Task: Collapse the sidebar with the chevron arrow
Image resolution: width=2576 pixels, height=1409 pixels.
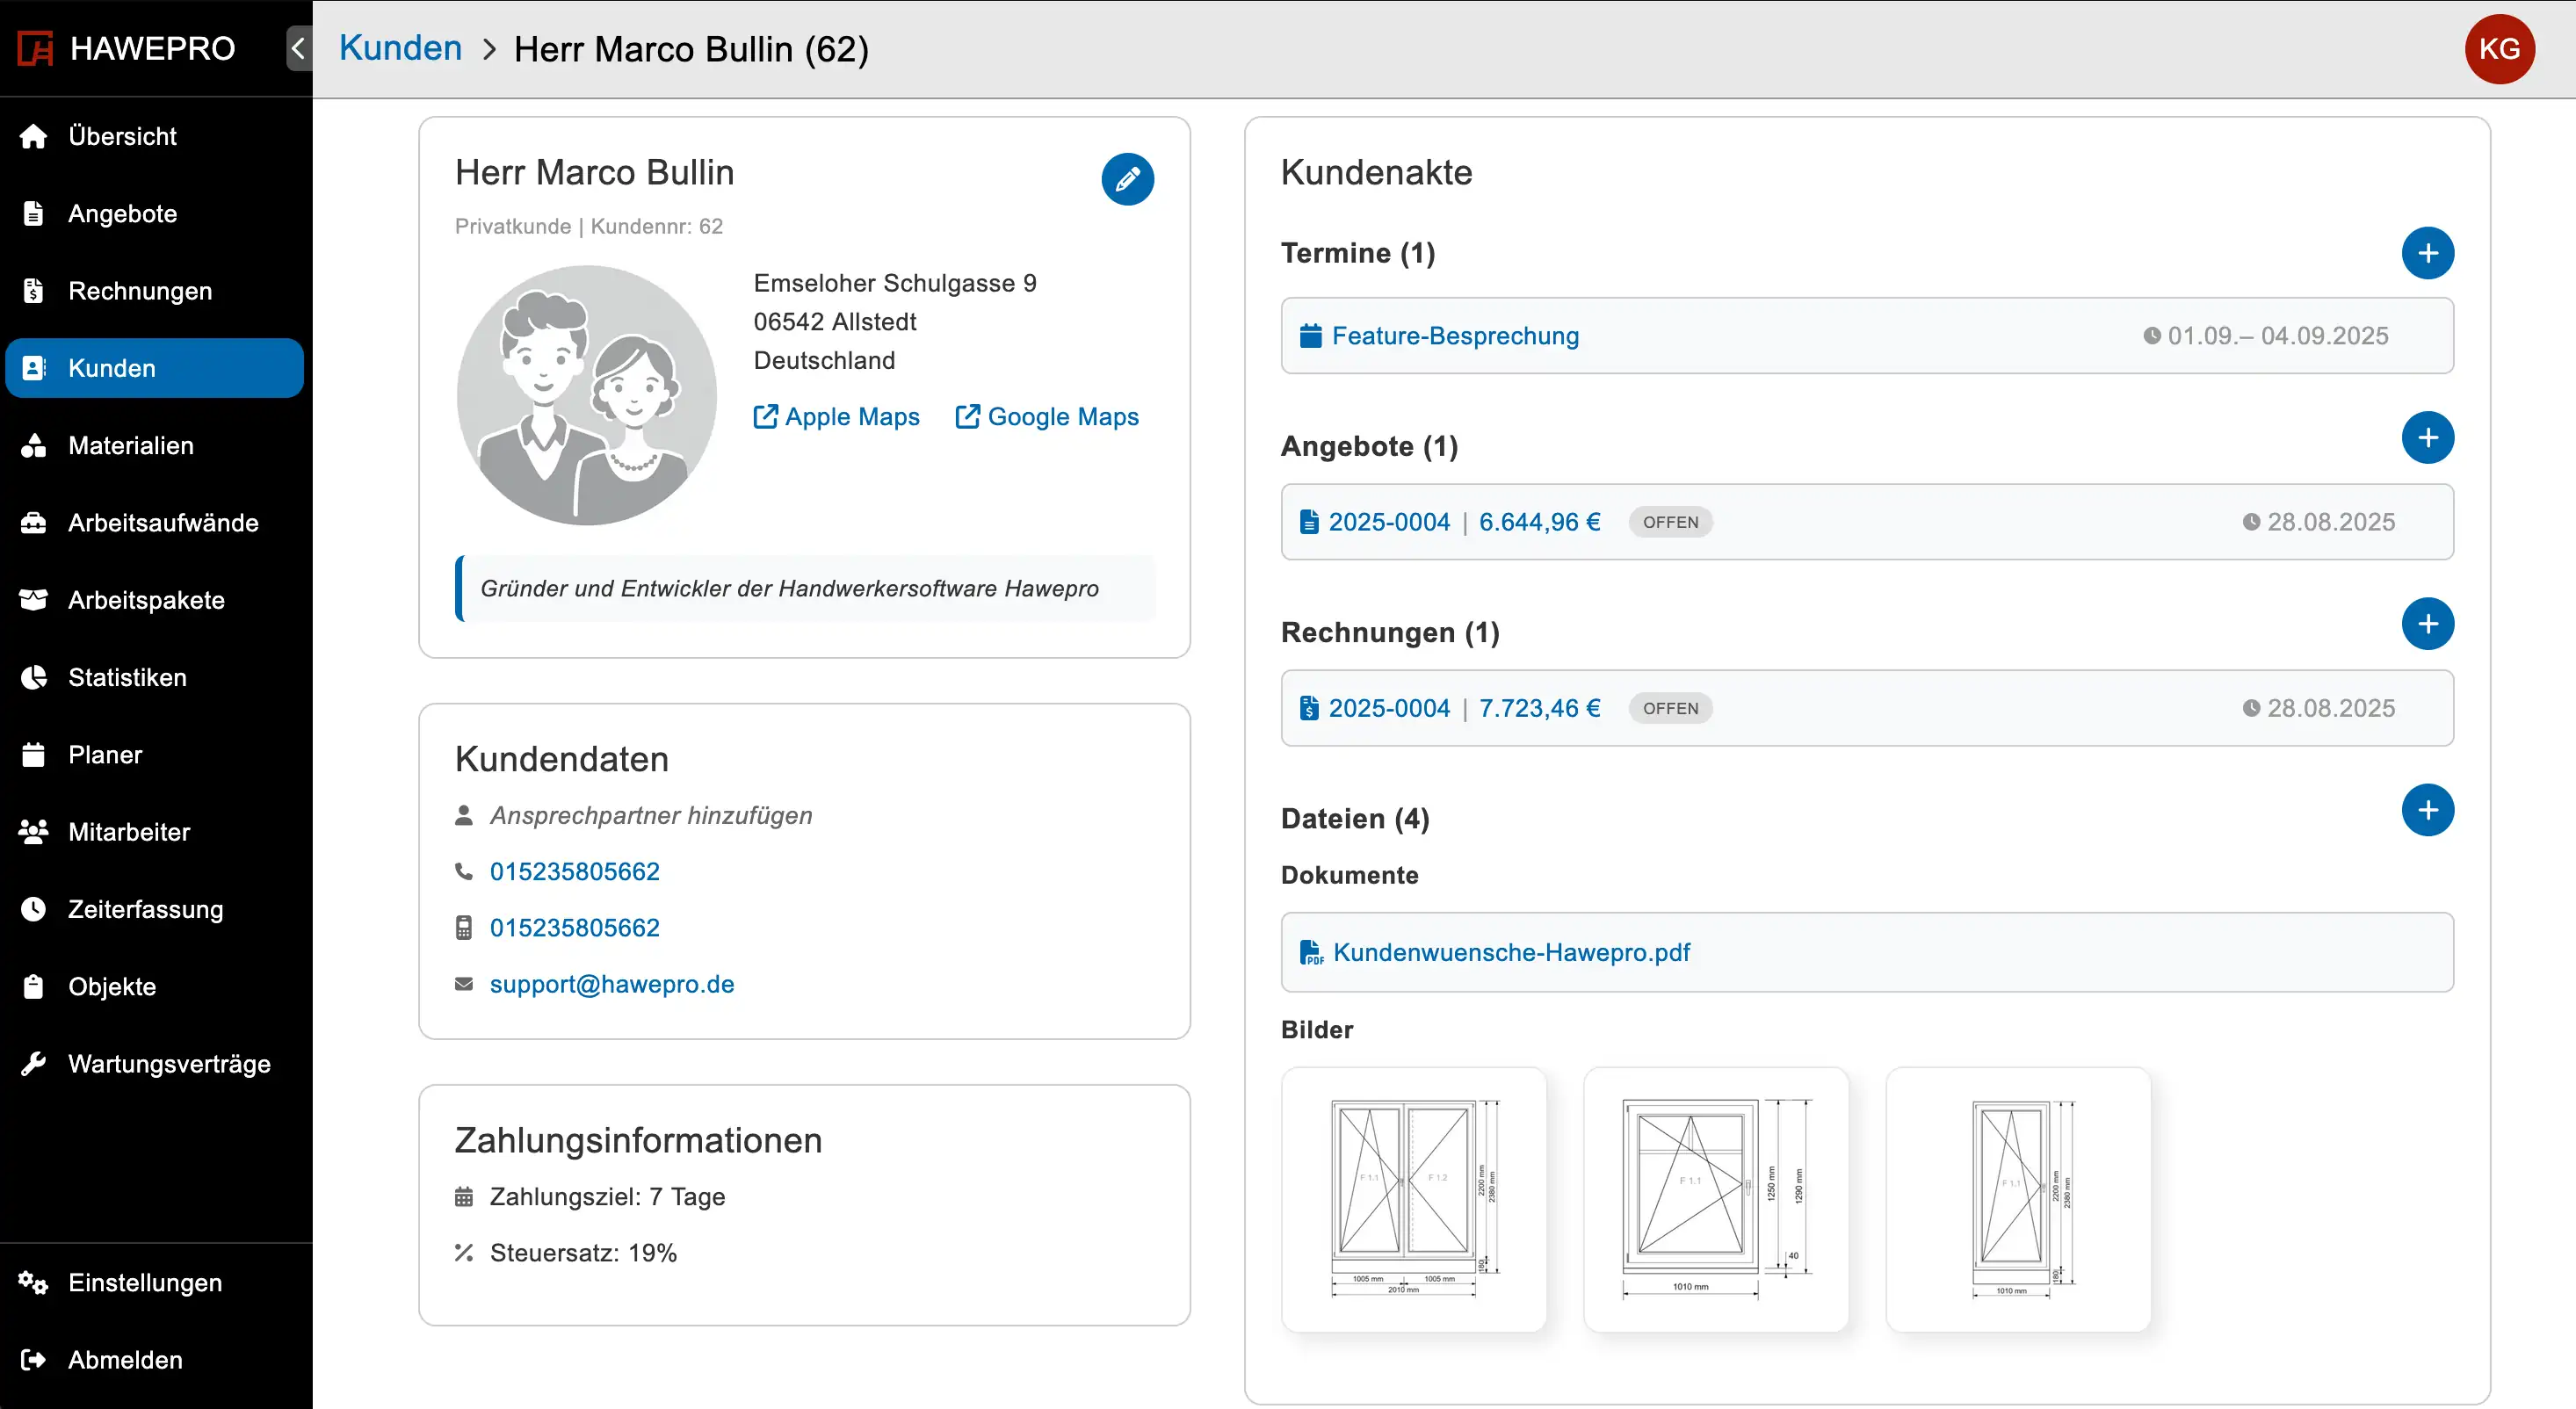Action: [x=298, y=48]
